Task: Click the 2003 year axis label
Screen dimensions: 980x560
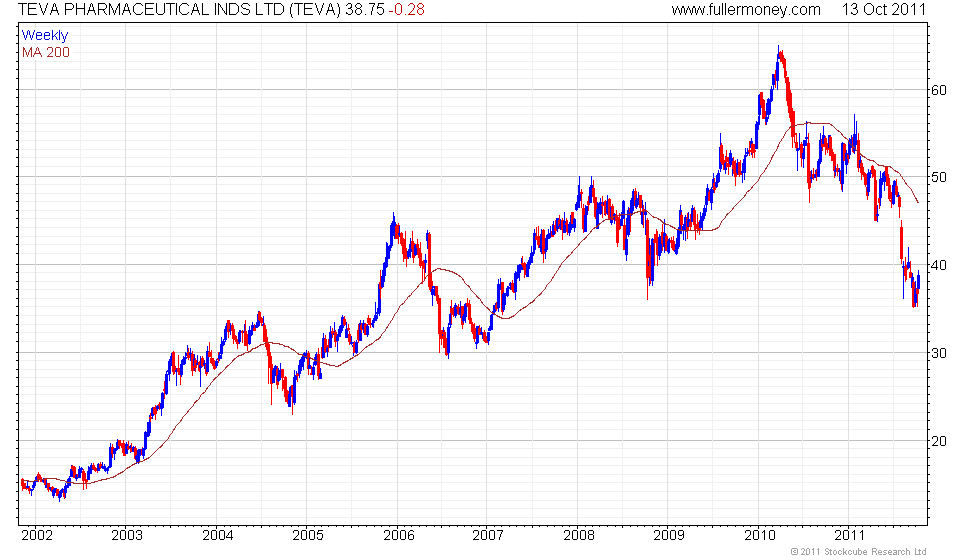Action: (x=127, y=535)
